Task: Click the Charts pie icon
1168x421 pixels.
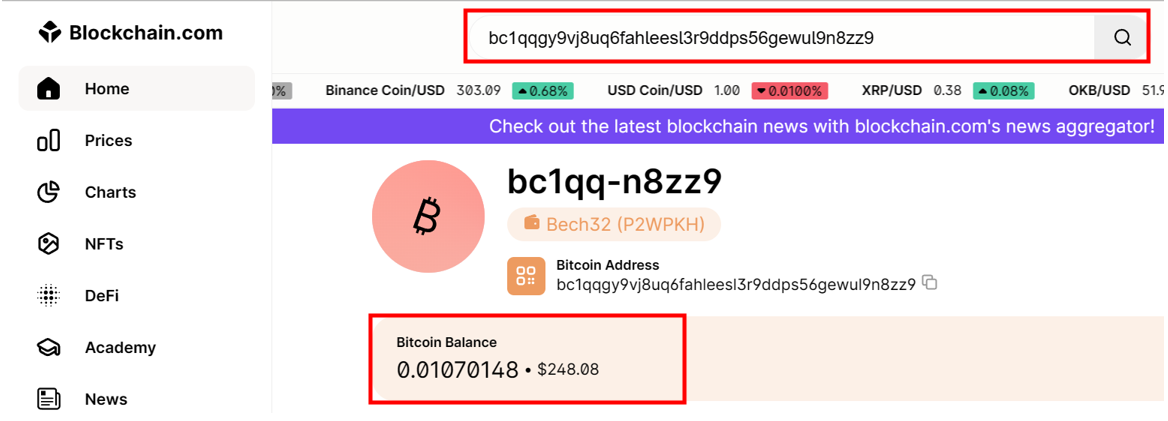Action: pyautogui.click(x=48, y=192)
